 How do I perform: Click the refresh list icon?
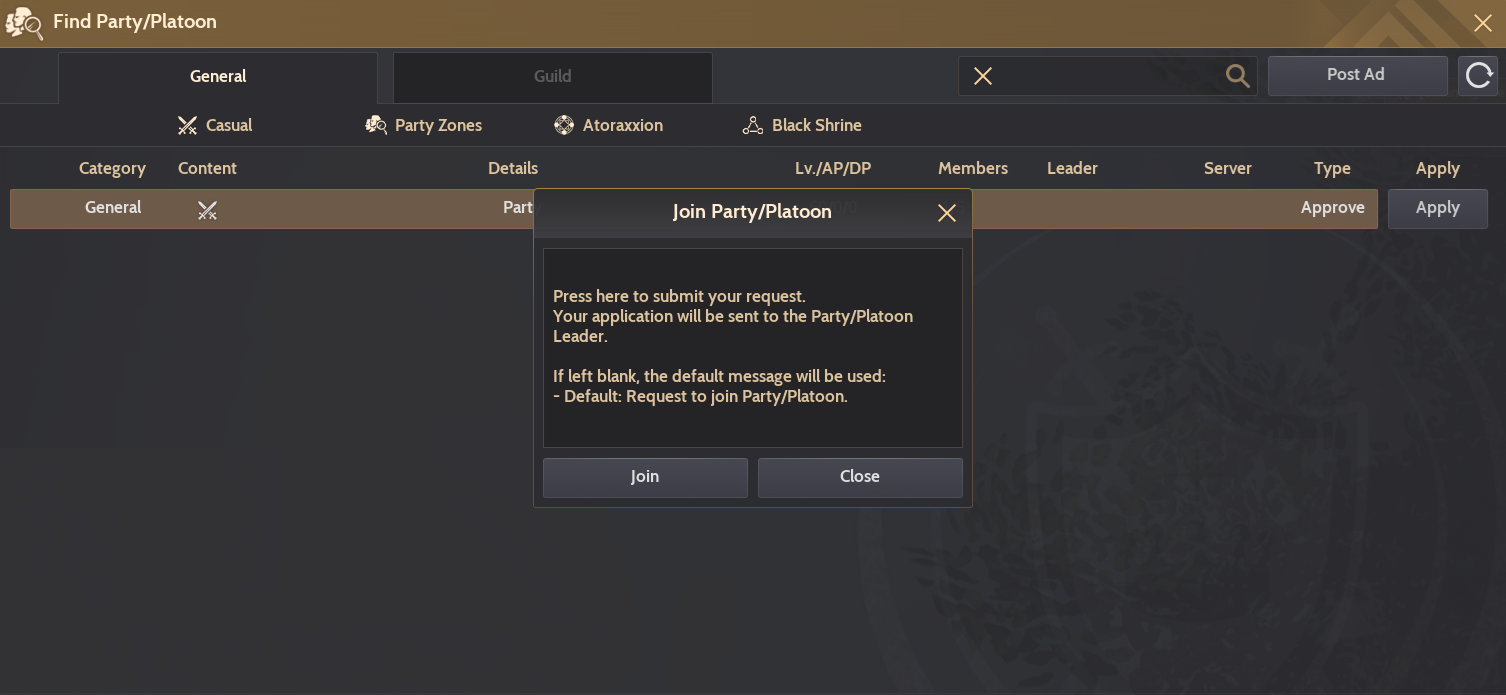coord(1478,76)
